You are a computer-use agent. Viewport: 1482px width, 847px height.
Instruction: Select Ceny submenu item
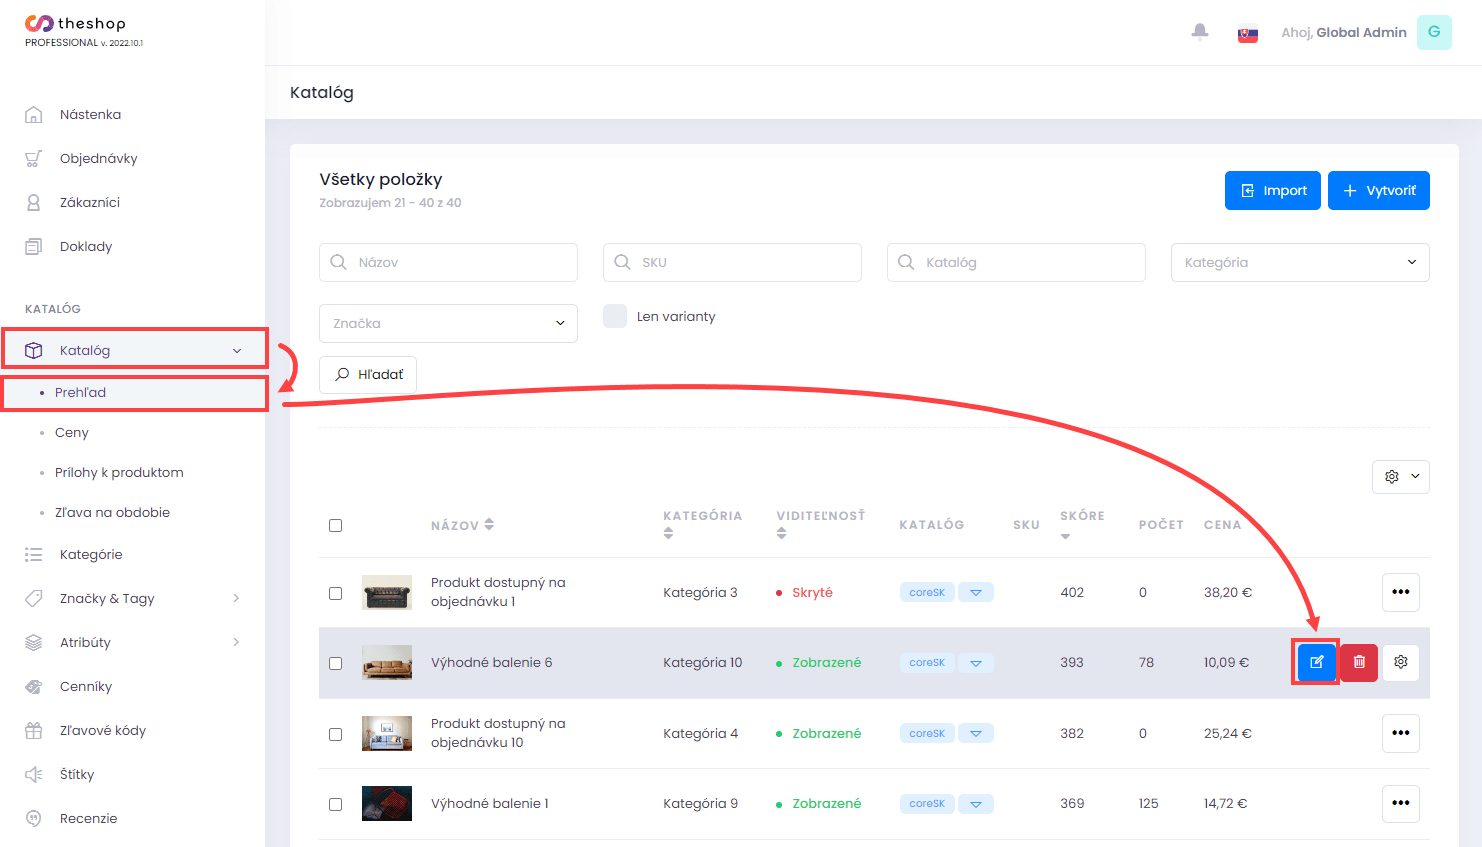click(71, 432)
